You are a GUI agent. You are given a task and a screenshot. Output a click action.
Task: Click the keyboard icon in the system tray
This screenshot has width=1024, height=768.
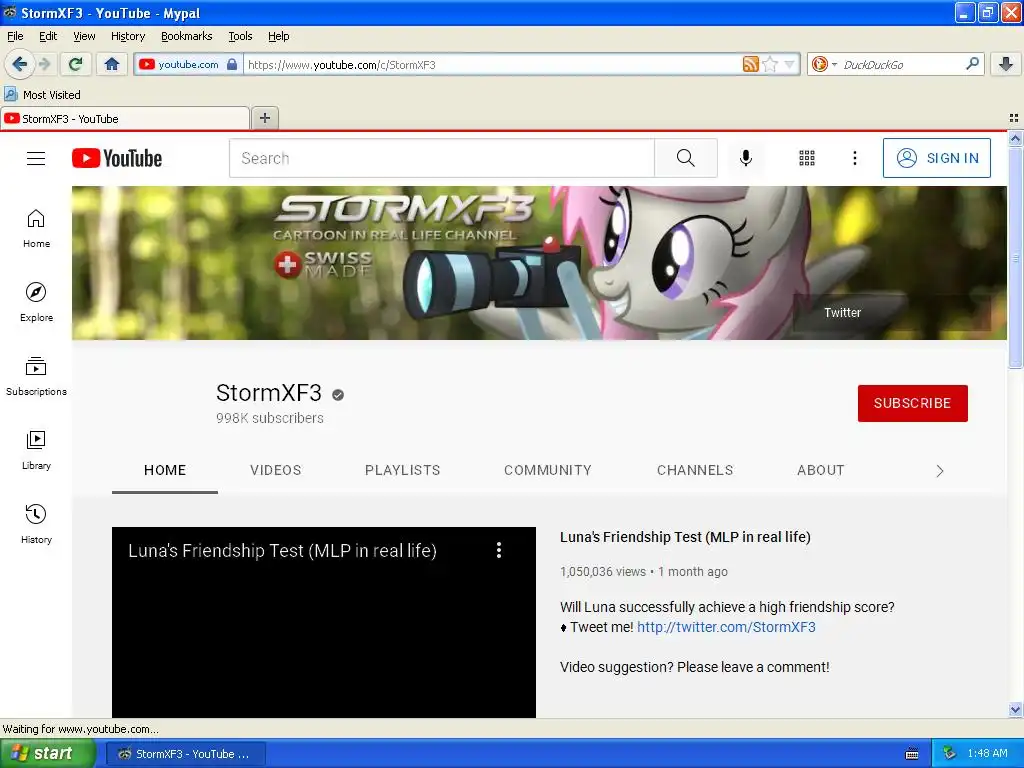pos(912,754)
